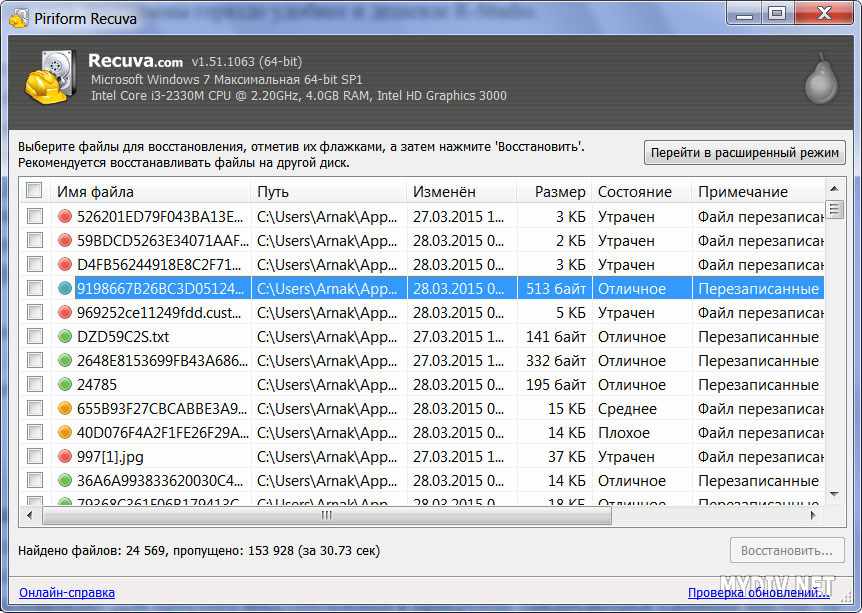Click the vertical scrollbar down arrow

pyautogui.click(x=834, y=494)
